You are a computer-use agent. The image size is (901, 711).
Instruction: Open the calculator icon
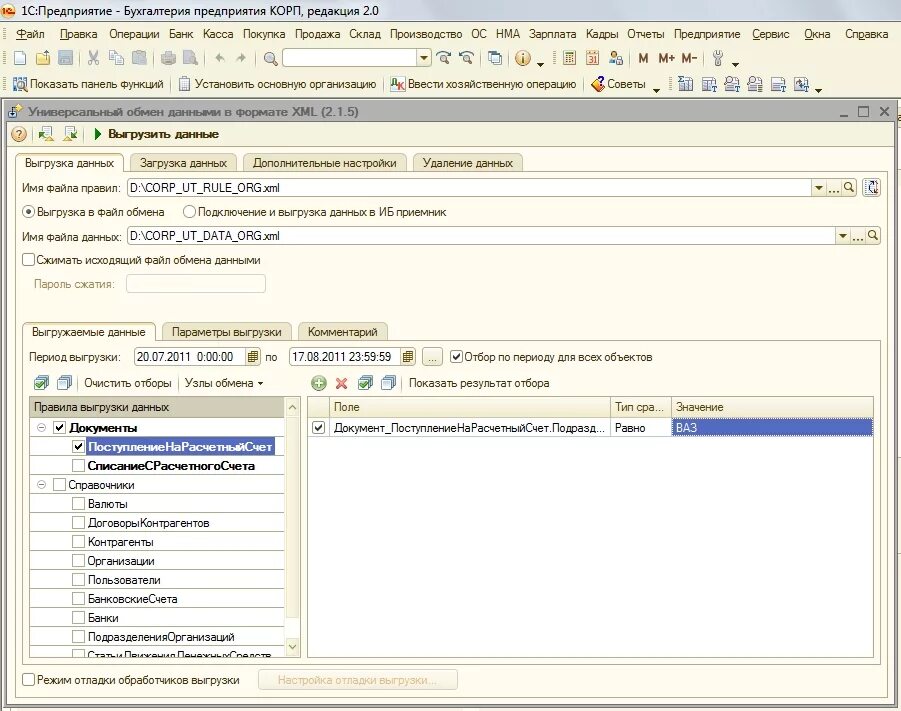point(569,58)
